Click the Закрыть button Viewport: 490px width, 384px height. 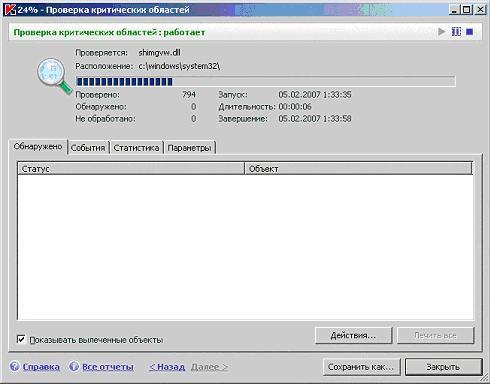point(443,367)
